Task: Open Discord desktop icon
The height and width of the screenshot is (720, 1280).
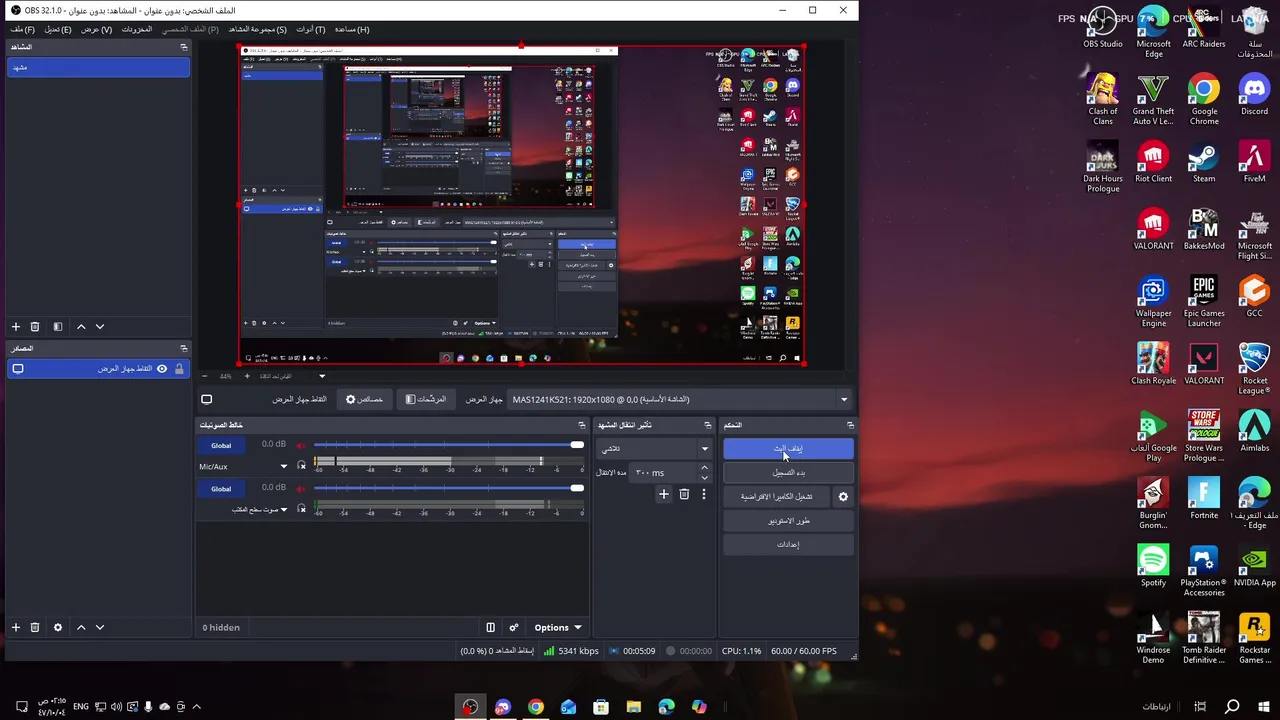Action: click(1254, 94)
